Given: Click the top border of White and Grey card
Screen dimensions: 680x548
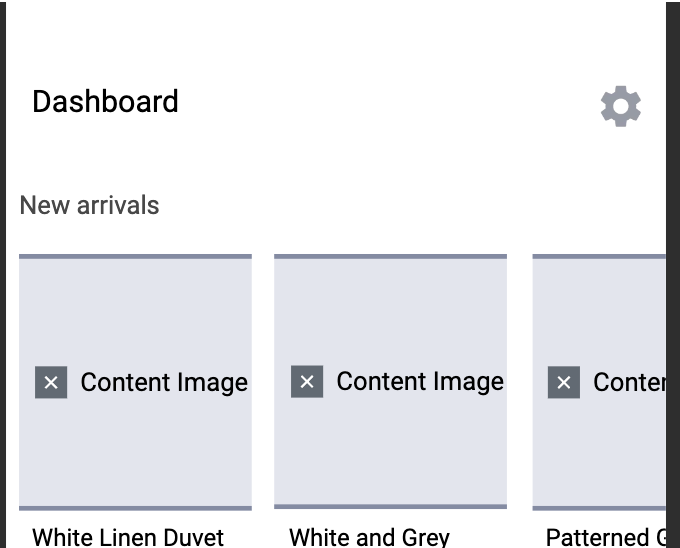Looking at the screenshot, I should (390, 257).
